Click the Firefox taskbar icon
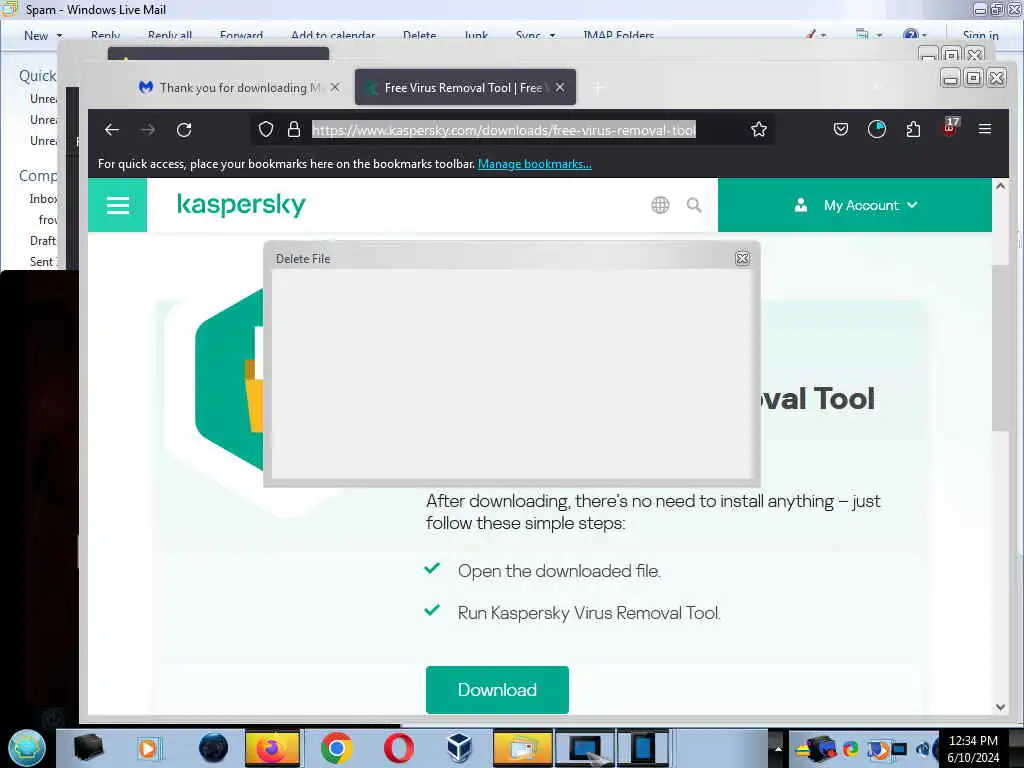The width and height of the screenshot is (1024, 768). 272,748
